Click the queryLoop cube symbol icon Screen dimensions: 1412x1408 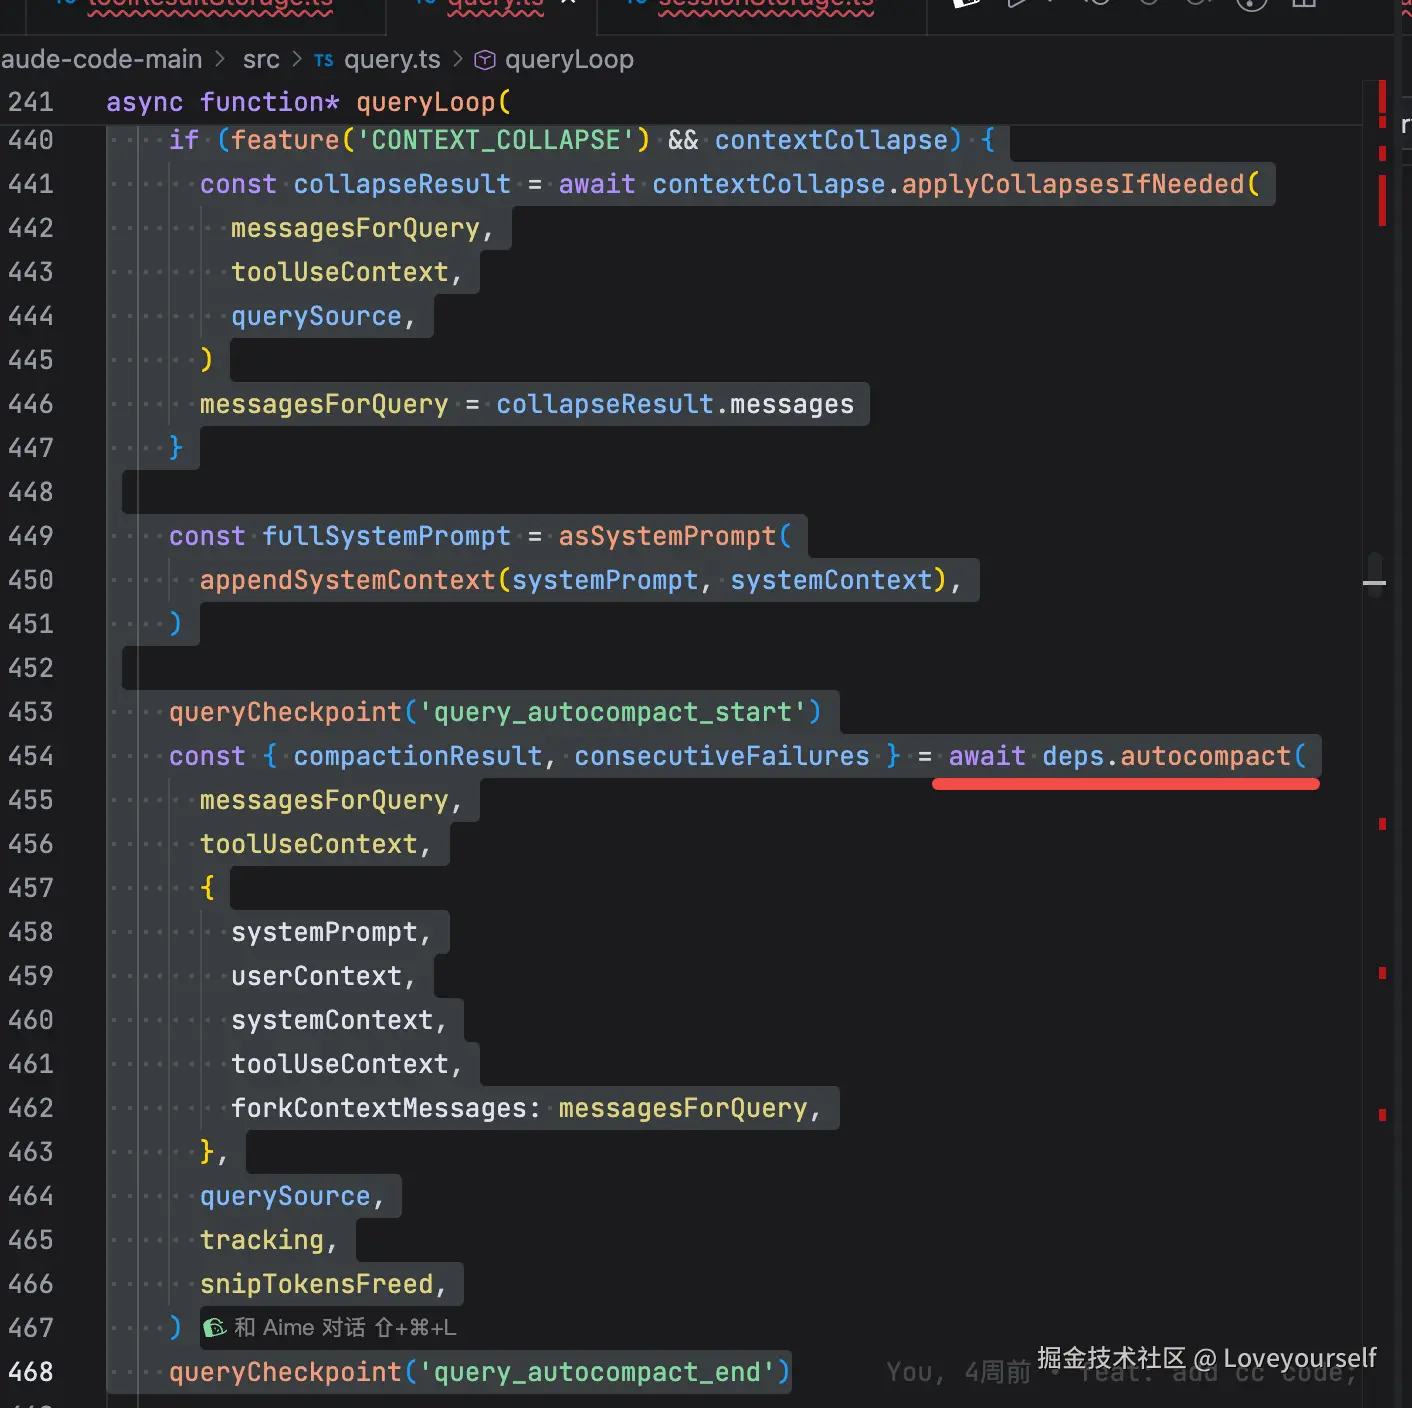(x=485, y=61)
